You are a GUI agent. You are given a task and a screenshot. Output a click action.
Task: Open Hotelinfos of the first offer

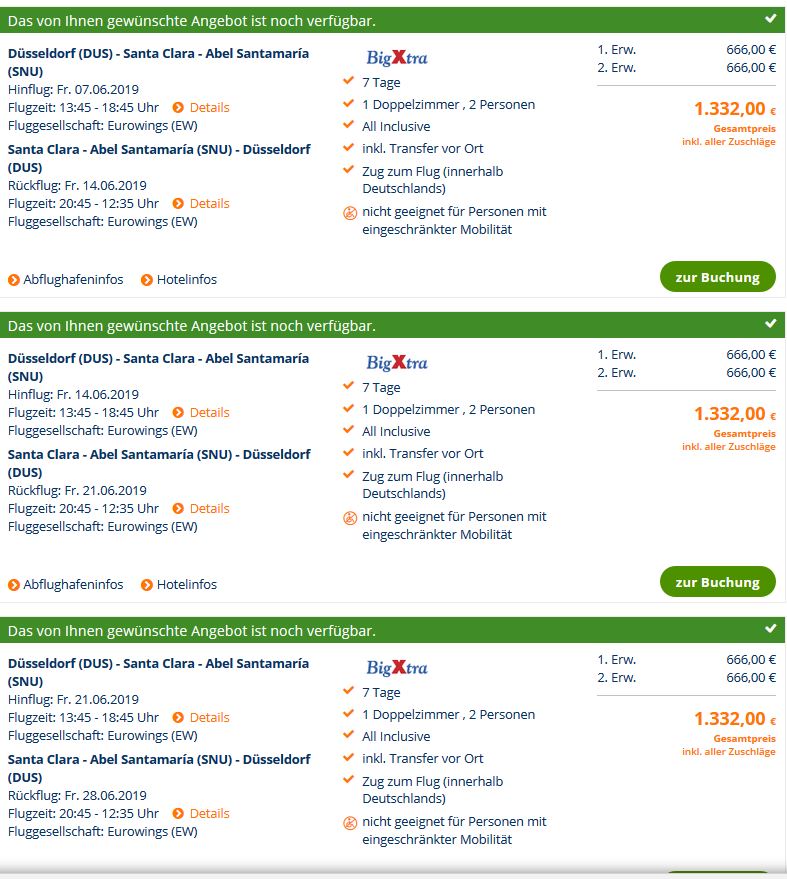point(179,280)
